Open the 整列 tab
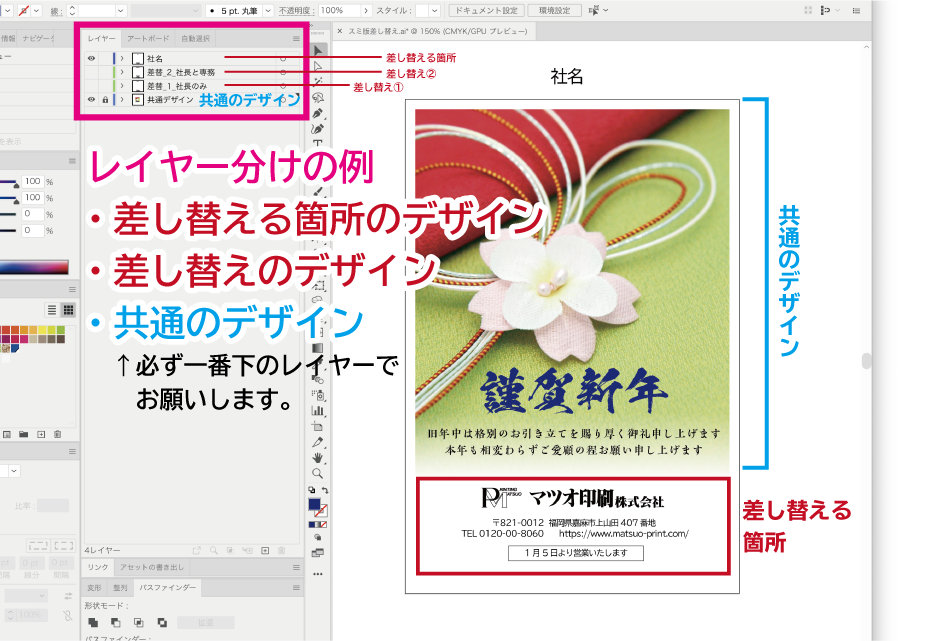940x641 pixels. coord(120,588)
